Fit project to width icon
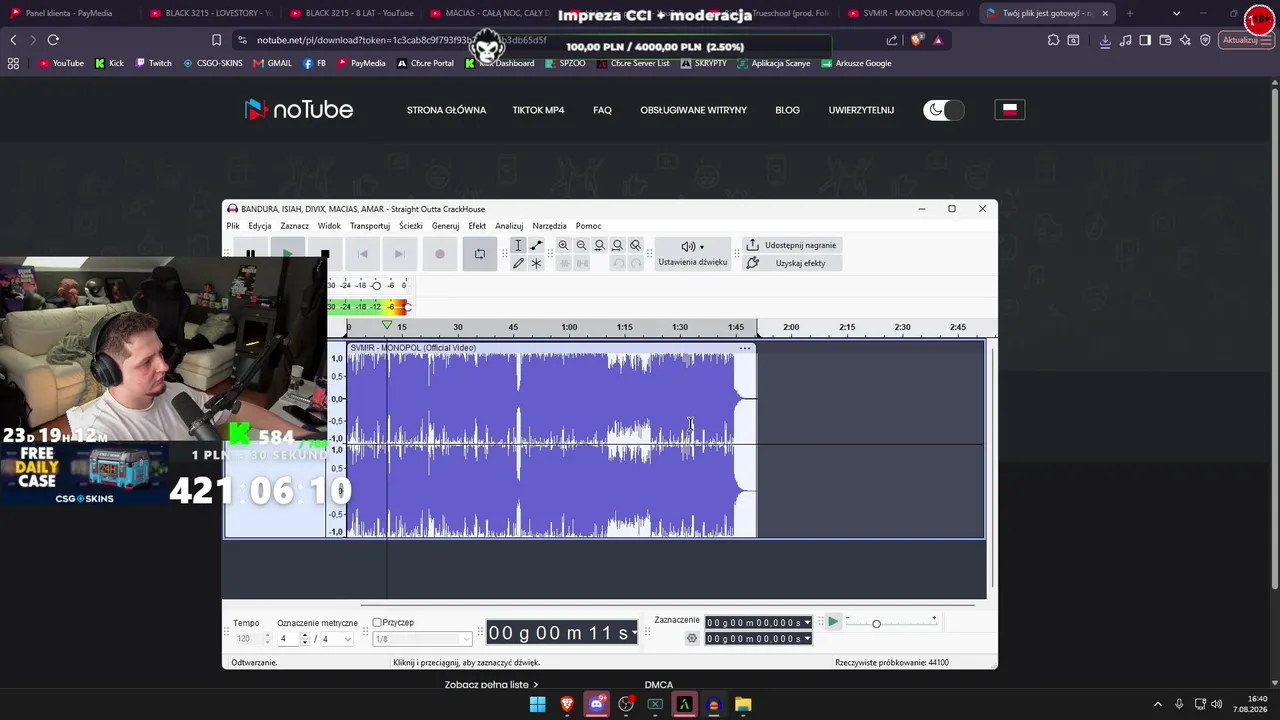The image size is (1280, 720). pyautogui.click(x=618, y=245)
